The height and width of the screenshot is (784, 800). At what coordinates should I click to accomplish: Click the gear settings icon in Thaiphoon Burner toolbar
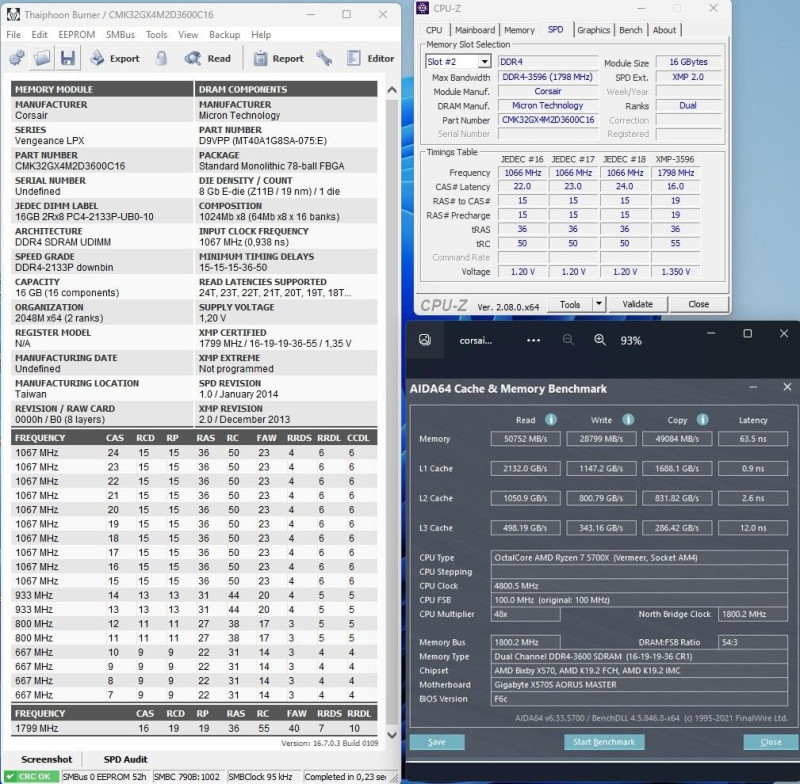(17, 58)
